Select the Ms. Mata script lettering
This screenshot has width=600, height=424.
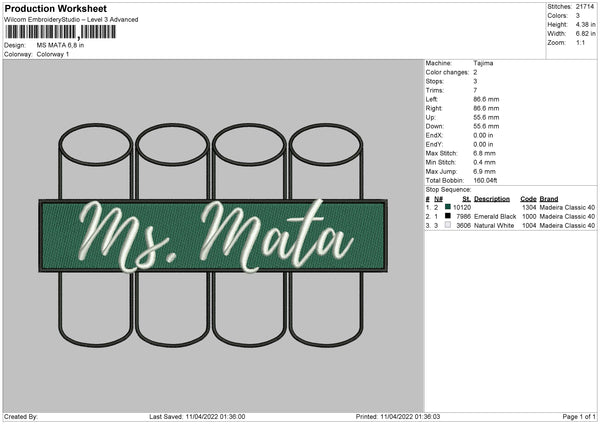216,236
